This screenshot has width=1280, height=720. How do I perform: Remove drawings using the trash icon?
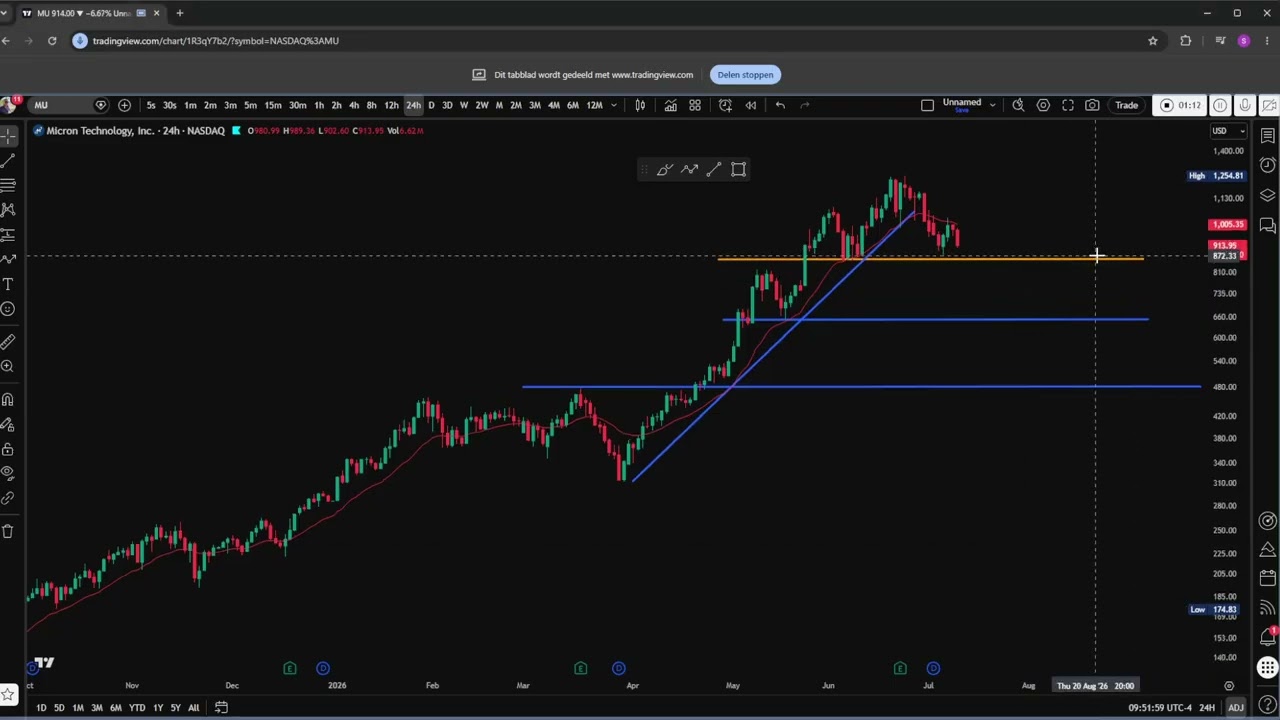pyautogui.click(x=8, y=531)
